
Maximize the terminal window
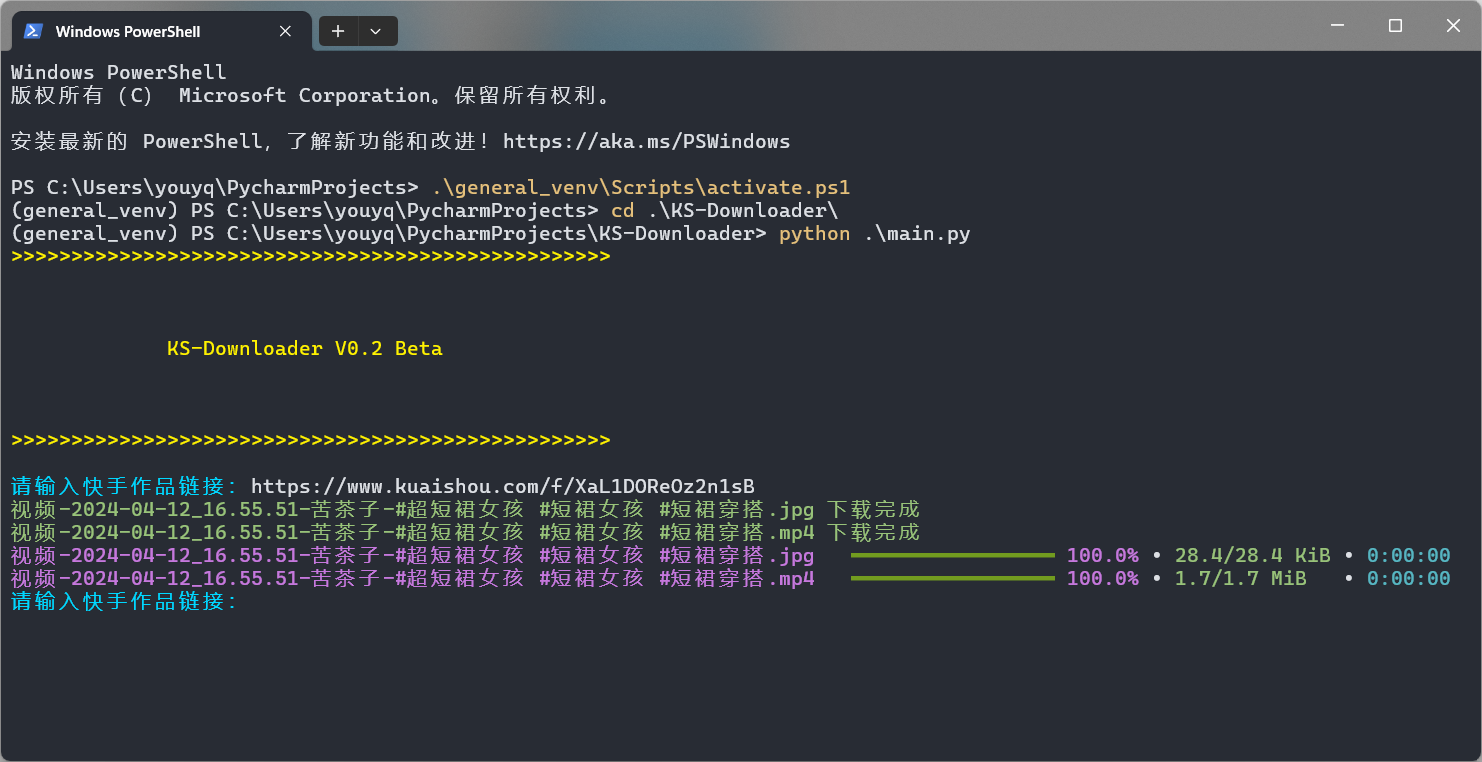click(1395, 26)
